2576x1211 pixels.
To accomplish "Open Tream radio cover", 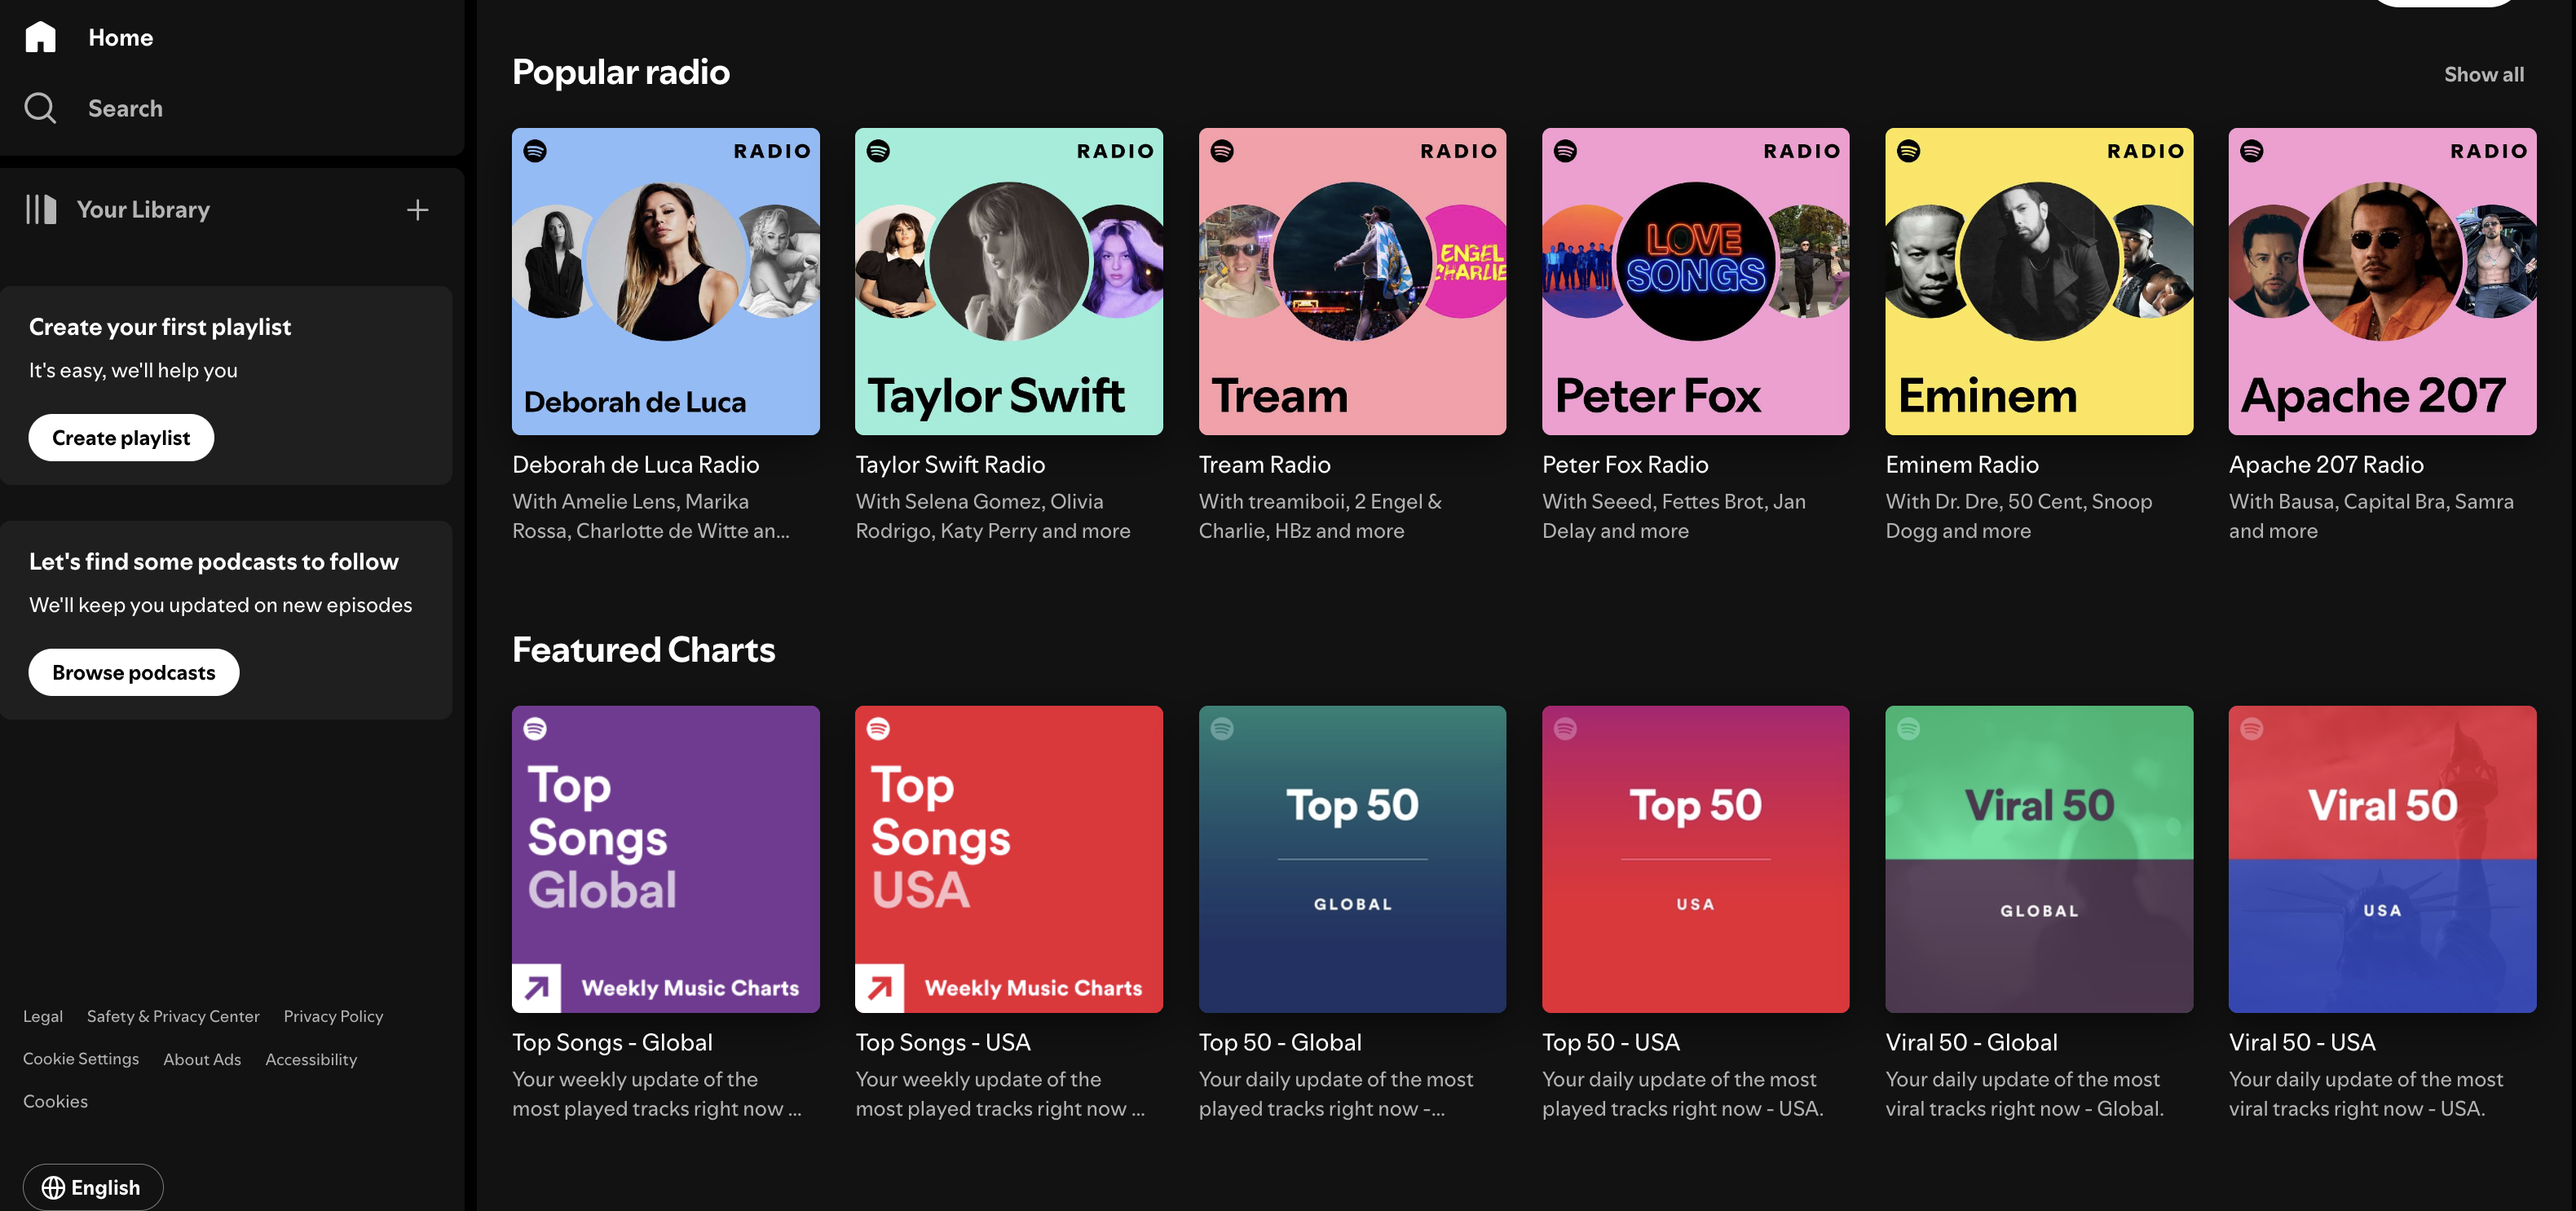I will coord(1352,281).
